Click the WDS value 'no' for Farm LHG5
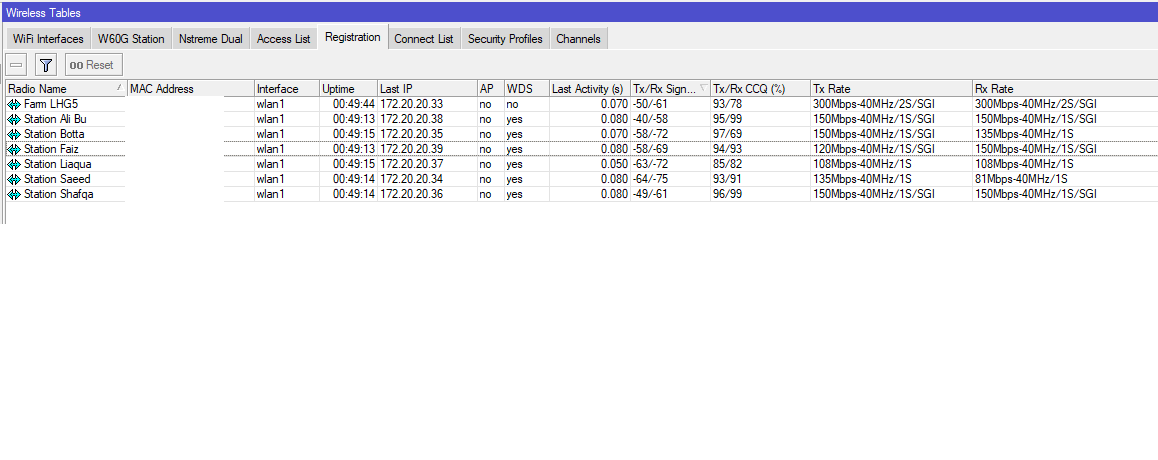Screen dimensions: 1158x460 [x=513, y=104]
